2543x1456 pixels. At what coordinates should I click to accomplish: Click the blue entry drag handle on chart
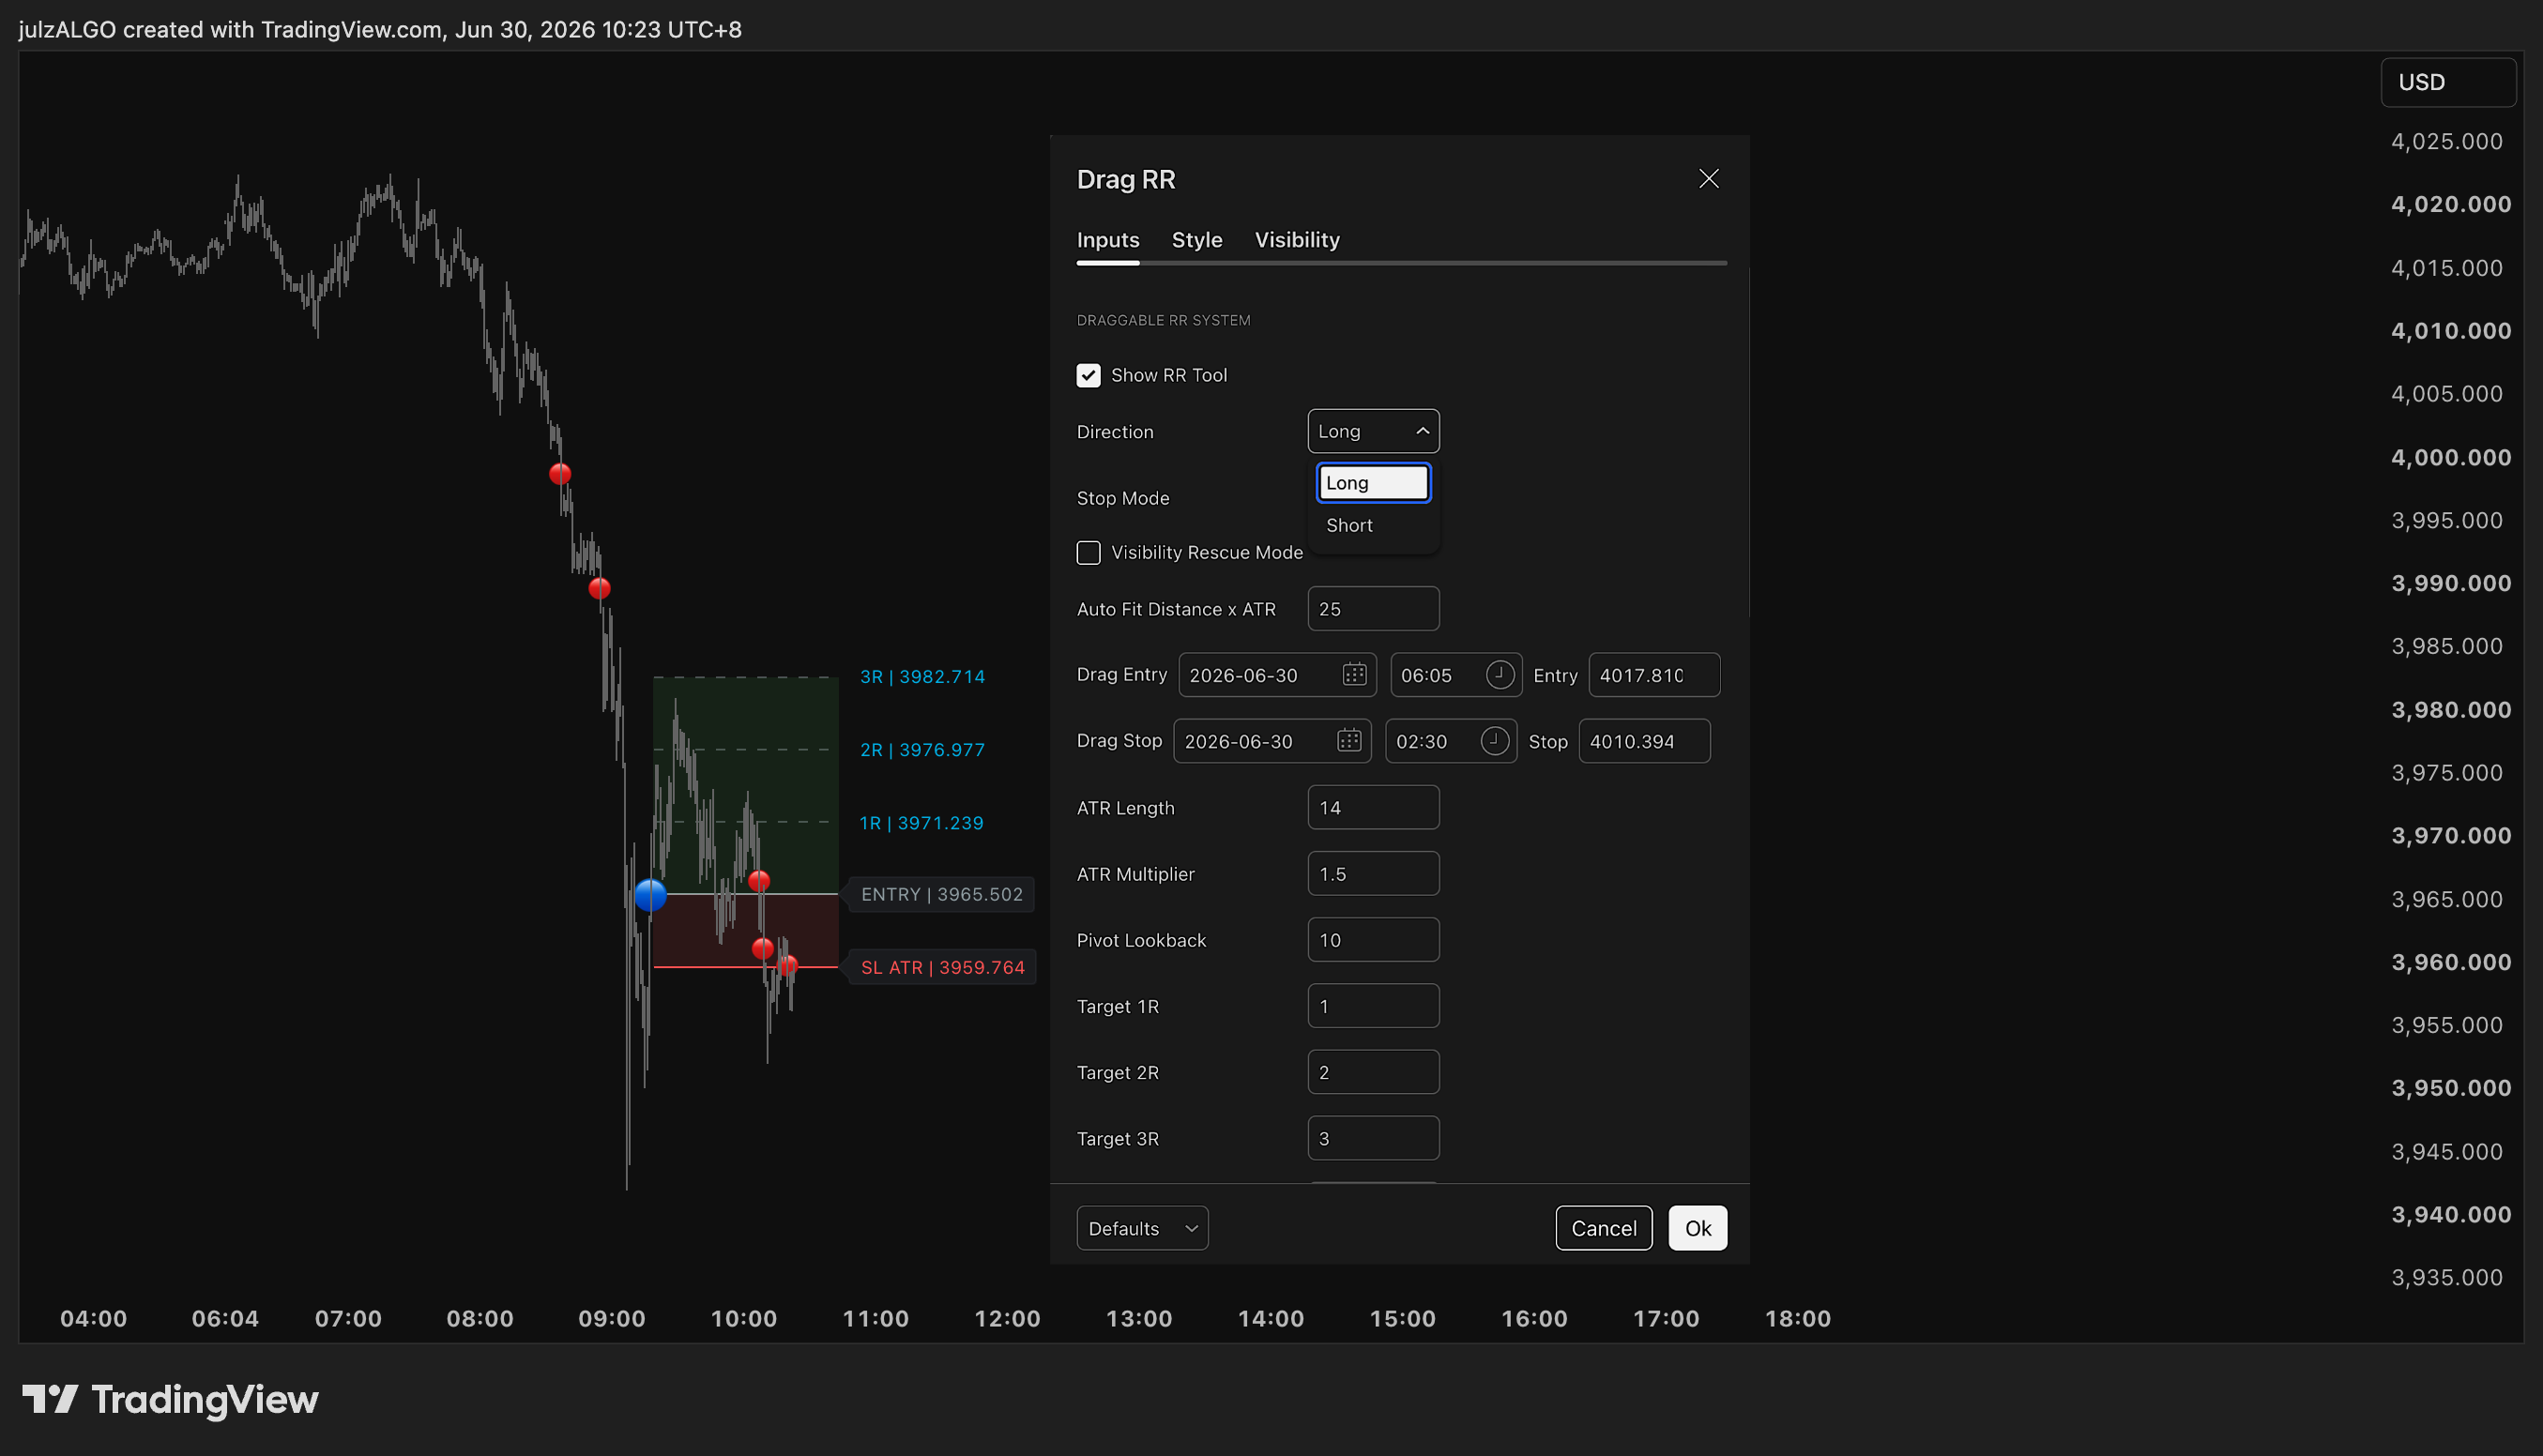tap(651, 894)
